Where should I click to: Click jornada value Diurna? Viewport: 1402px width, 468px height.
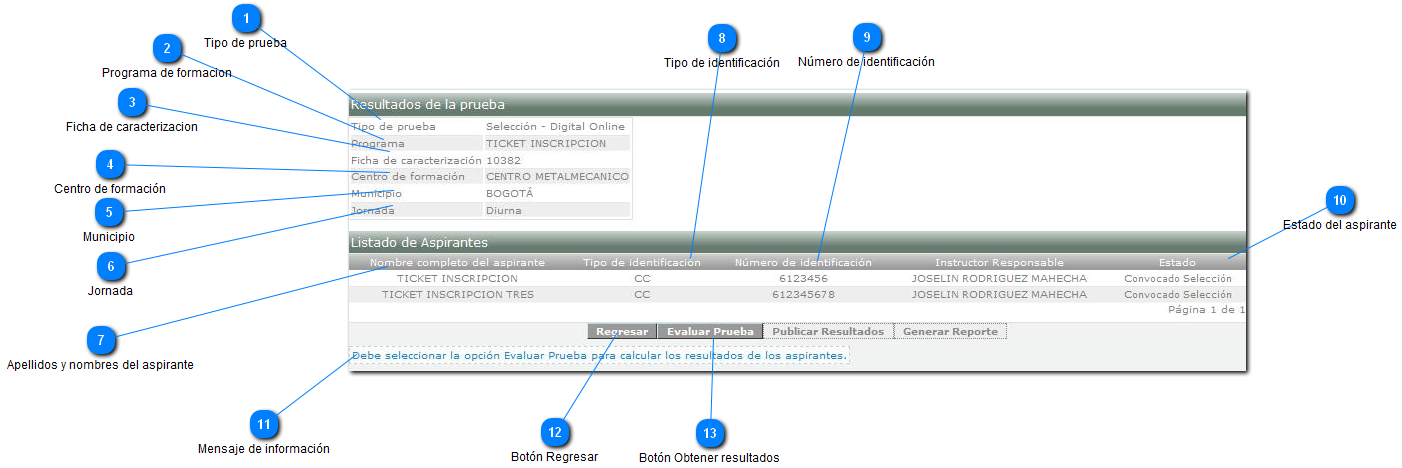coord(504,210)
